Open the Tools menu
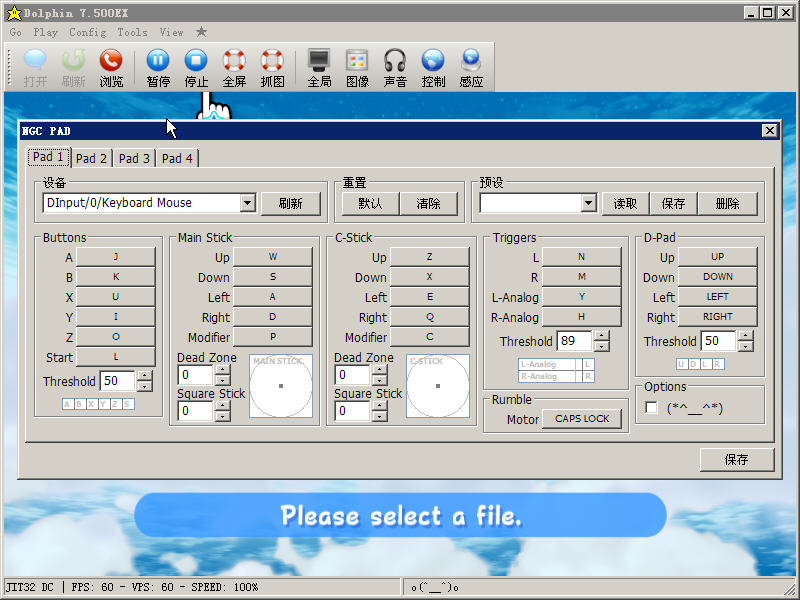Screen dimensions: 800x600 pos(133,32)
